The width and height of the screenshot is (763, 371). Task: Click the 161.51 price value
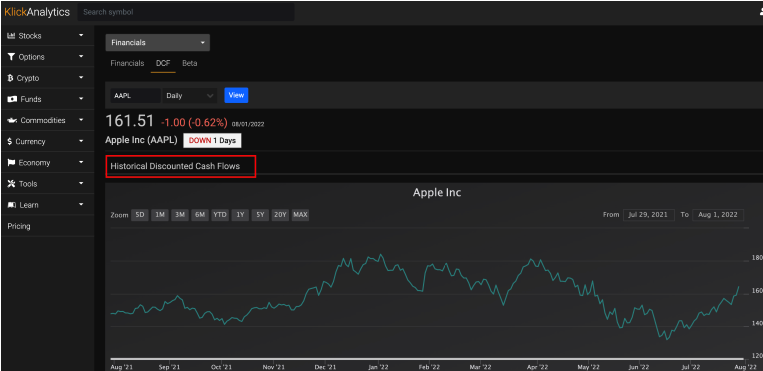(x=129, y=121)
